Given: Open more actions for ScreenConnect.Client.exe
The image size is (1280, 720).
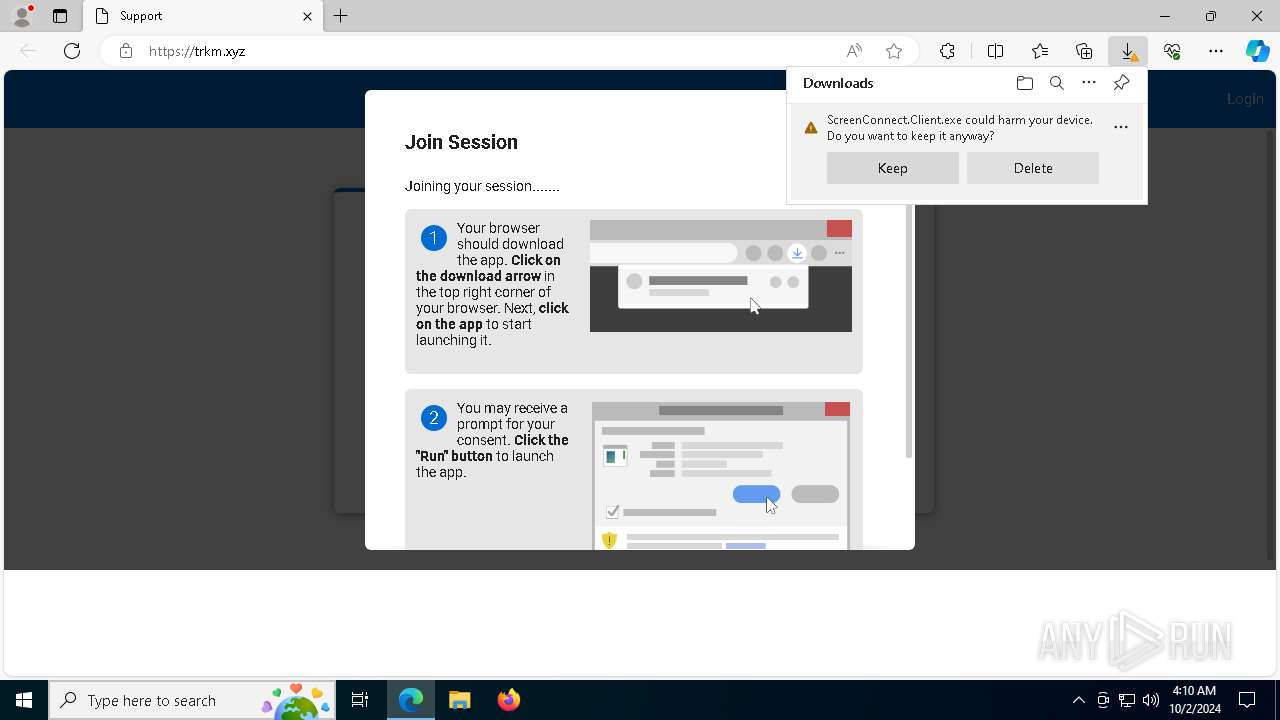Looking at the screenshot, I should pos(1121,127).
